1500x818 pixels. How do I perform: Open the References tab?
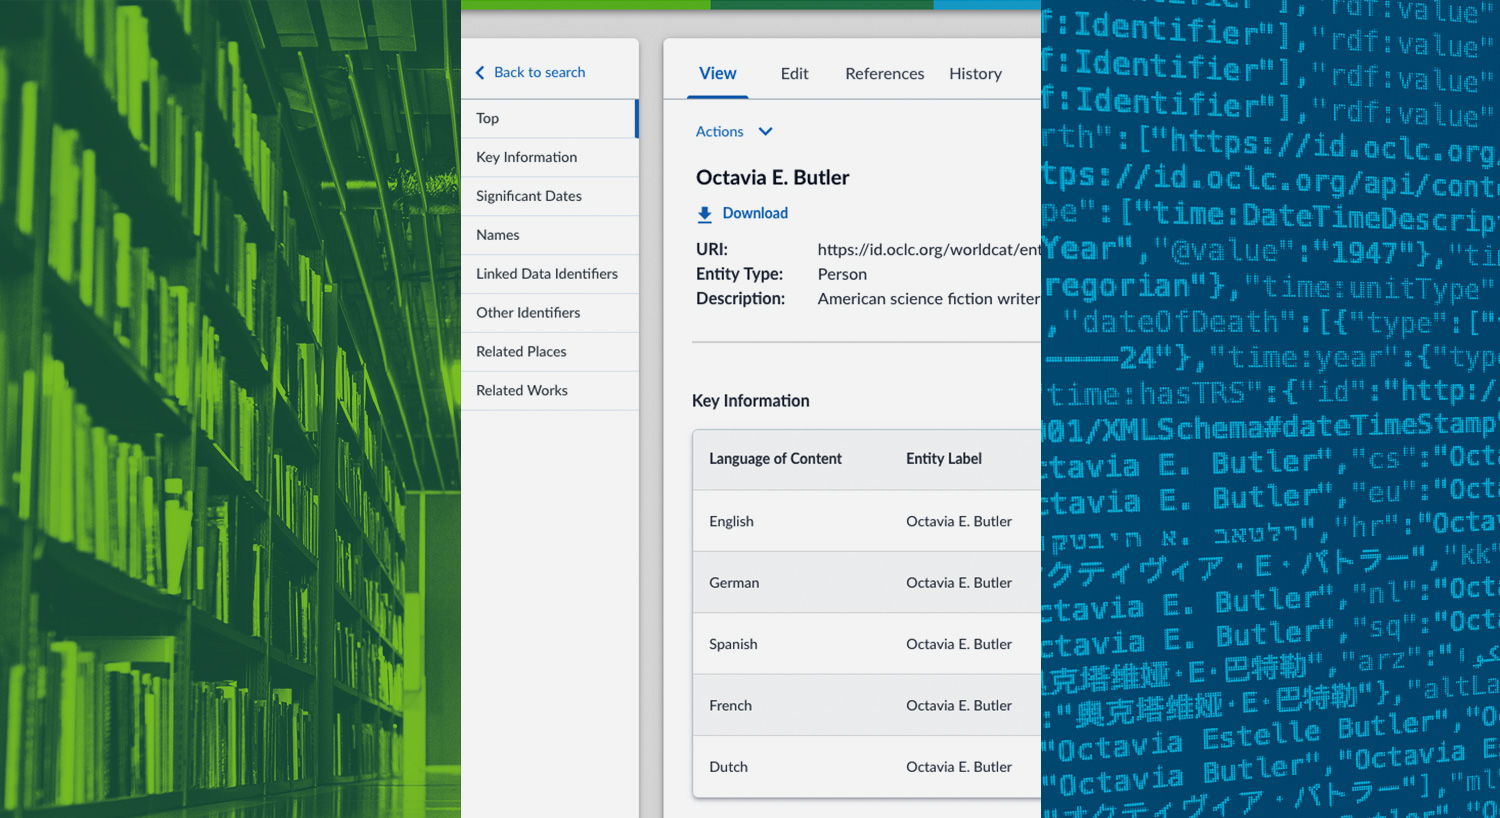click(x=884, y=74)
